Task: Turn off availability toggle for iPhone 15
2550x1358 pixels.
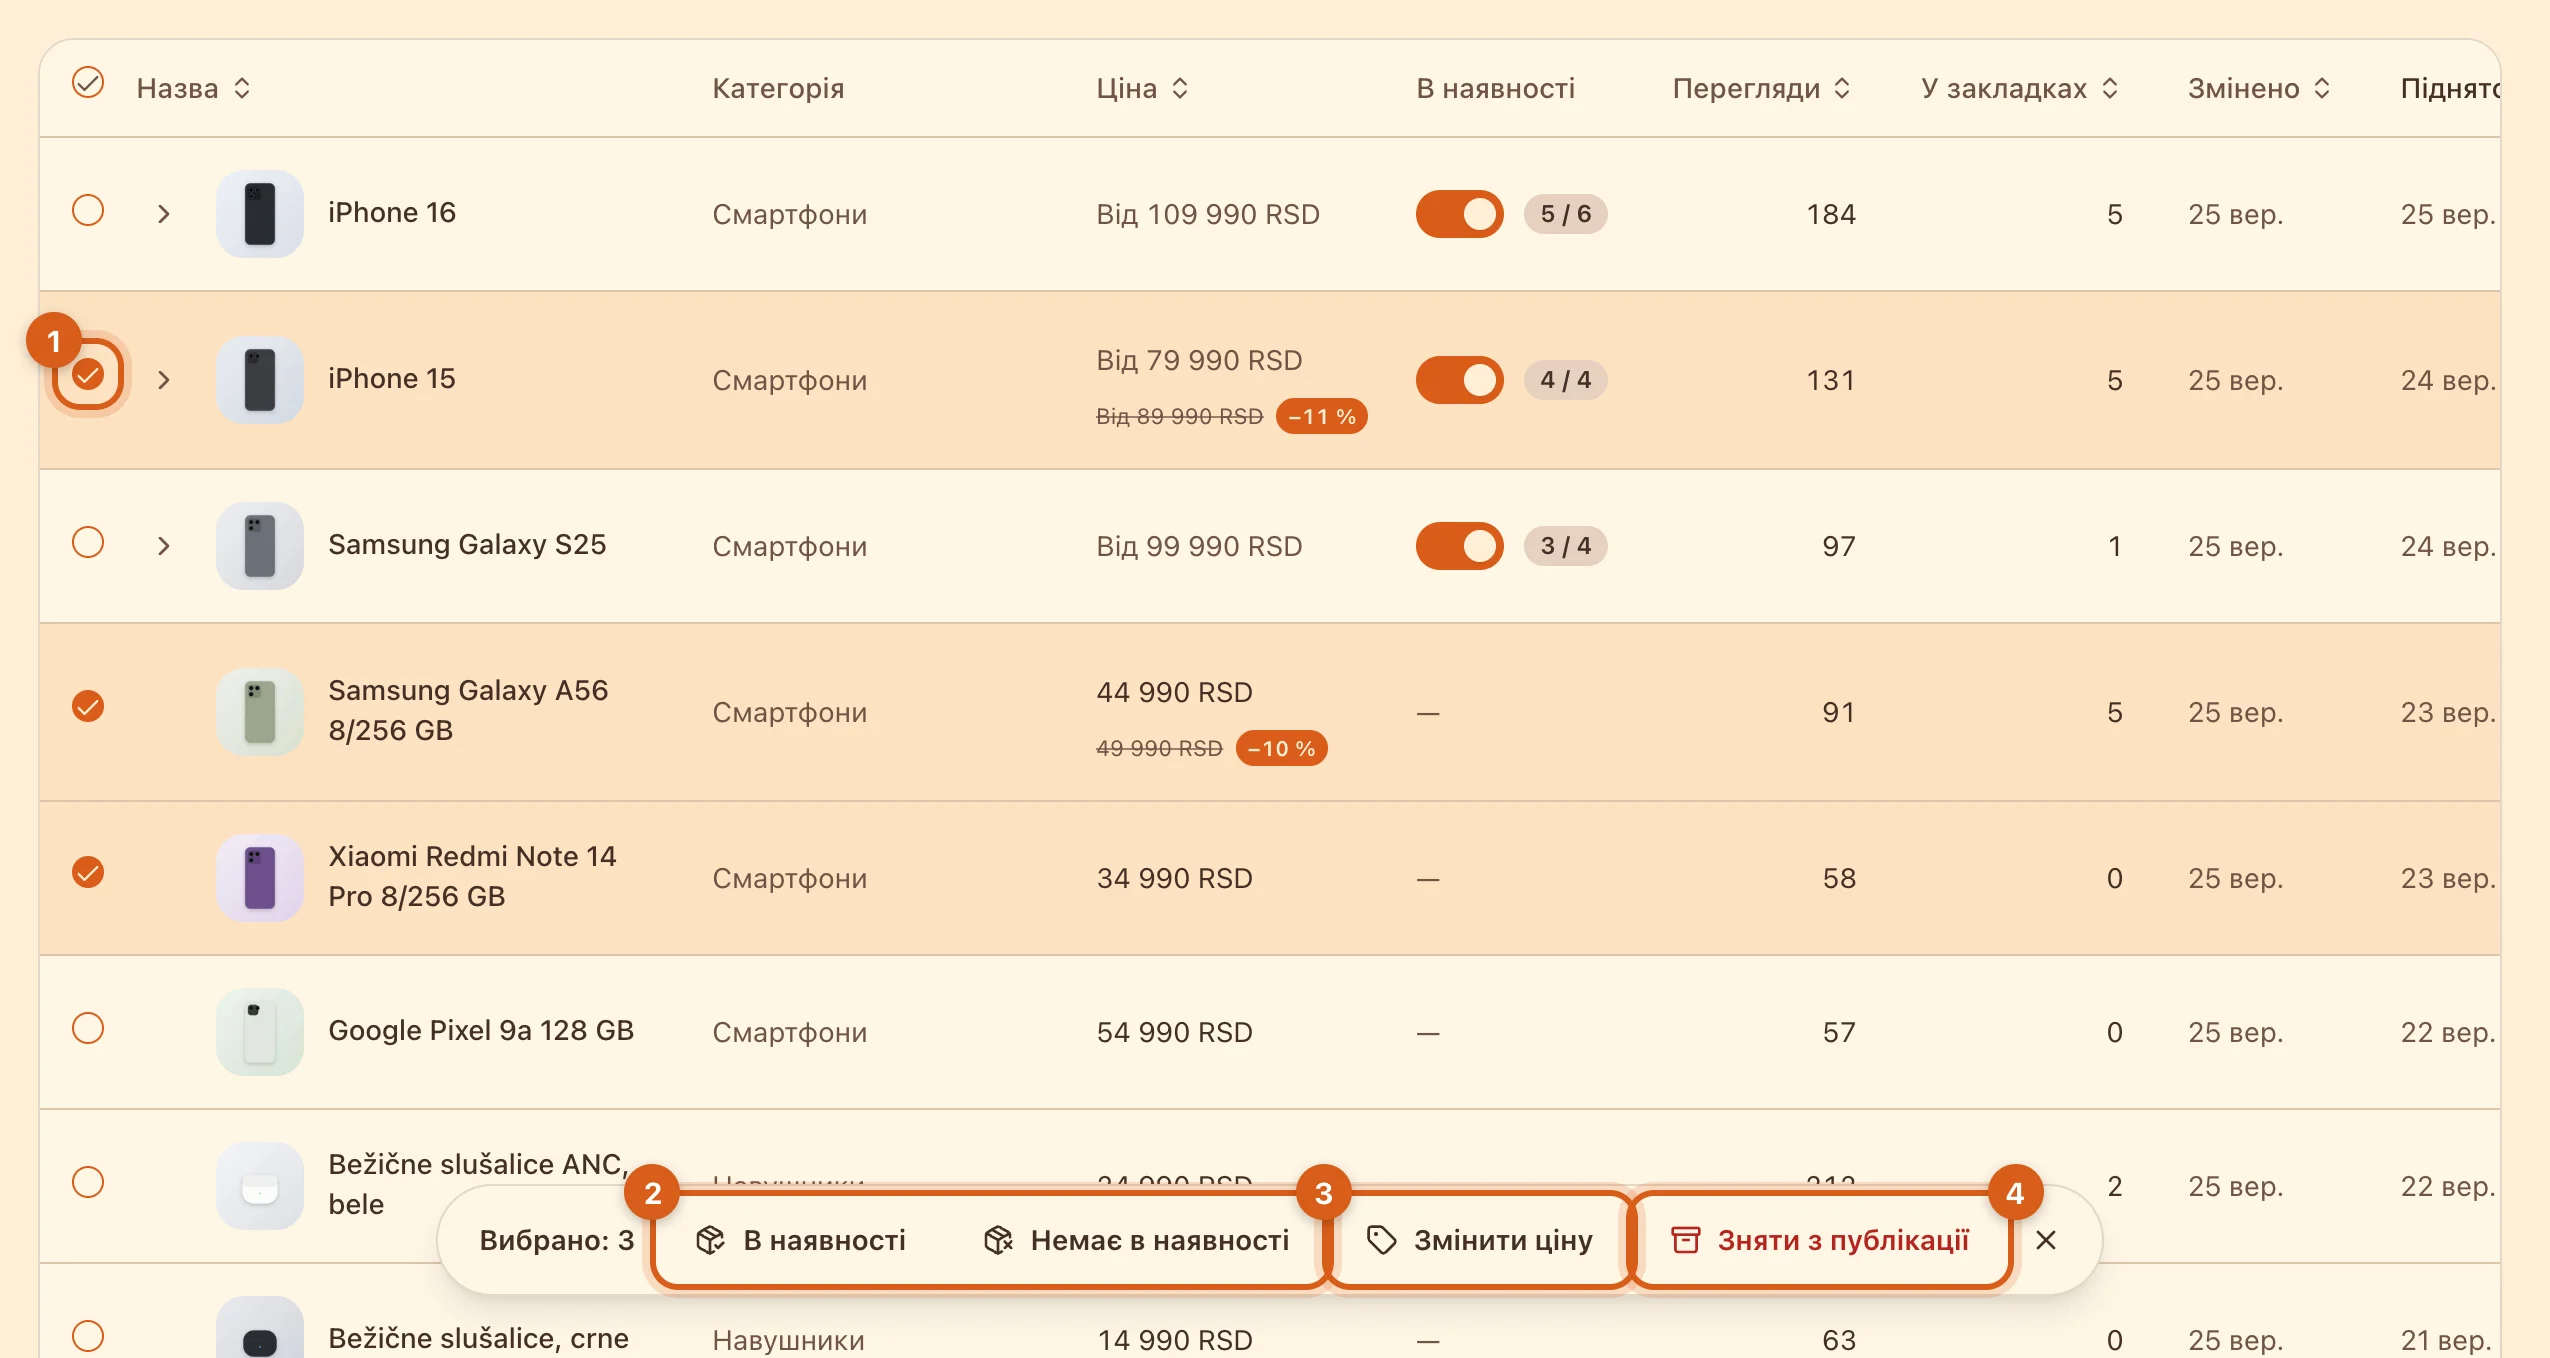Action: pos(1459,380)
